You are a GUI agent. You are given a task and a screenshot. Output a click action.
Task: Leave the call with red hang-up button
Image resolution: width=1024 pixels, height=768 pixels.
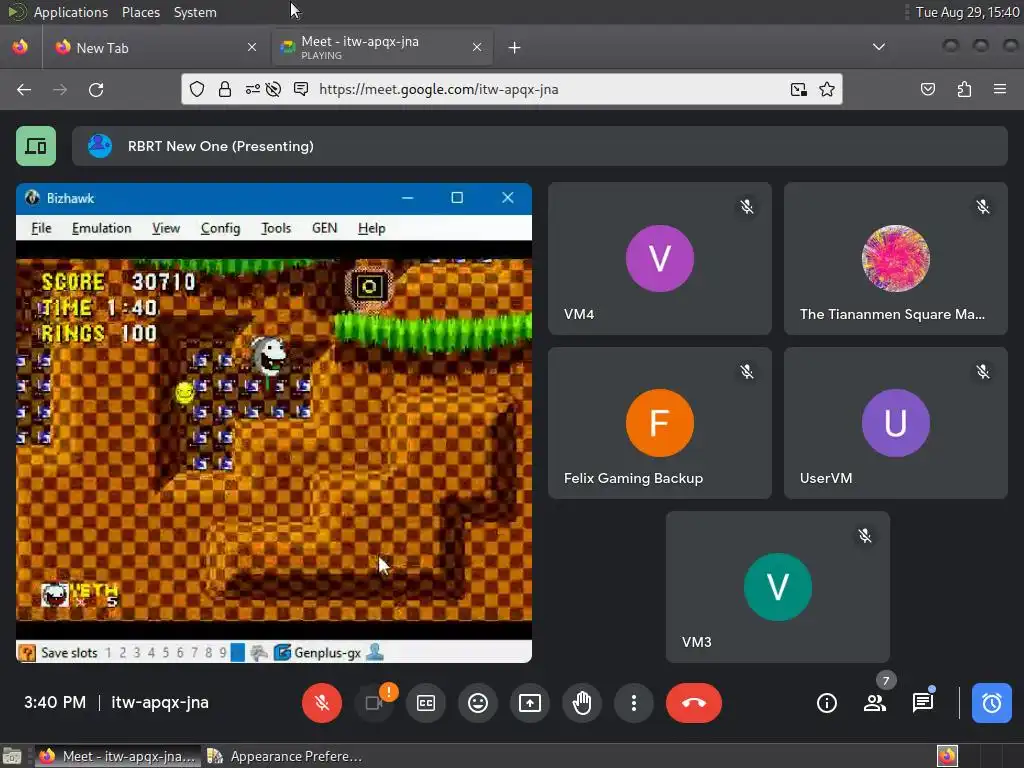coord(694,703)
